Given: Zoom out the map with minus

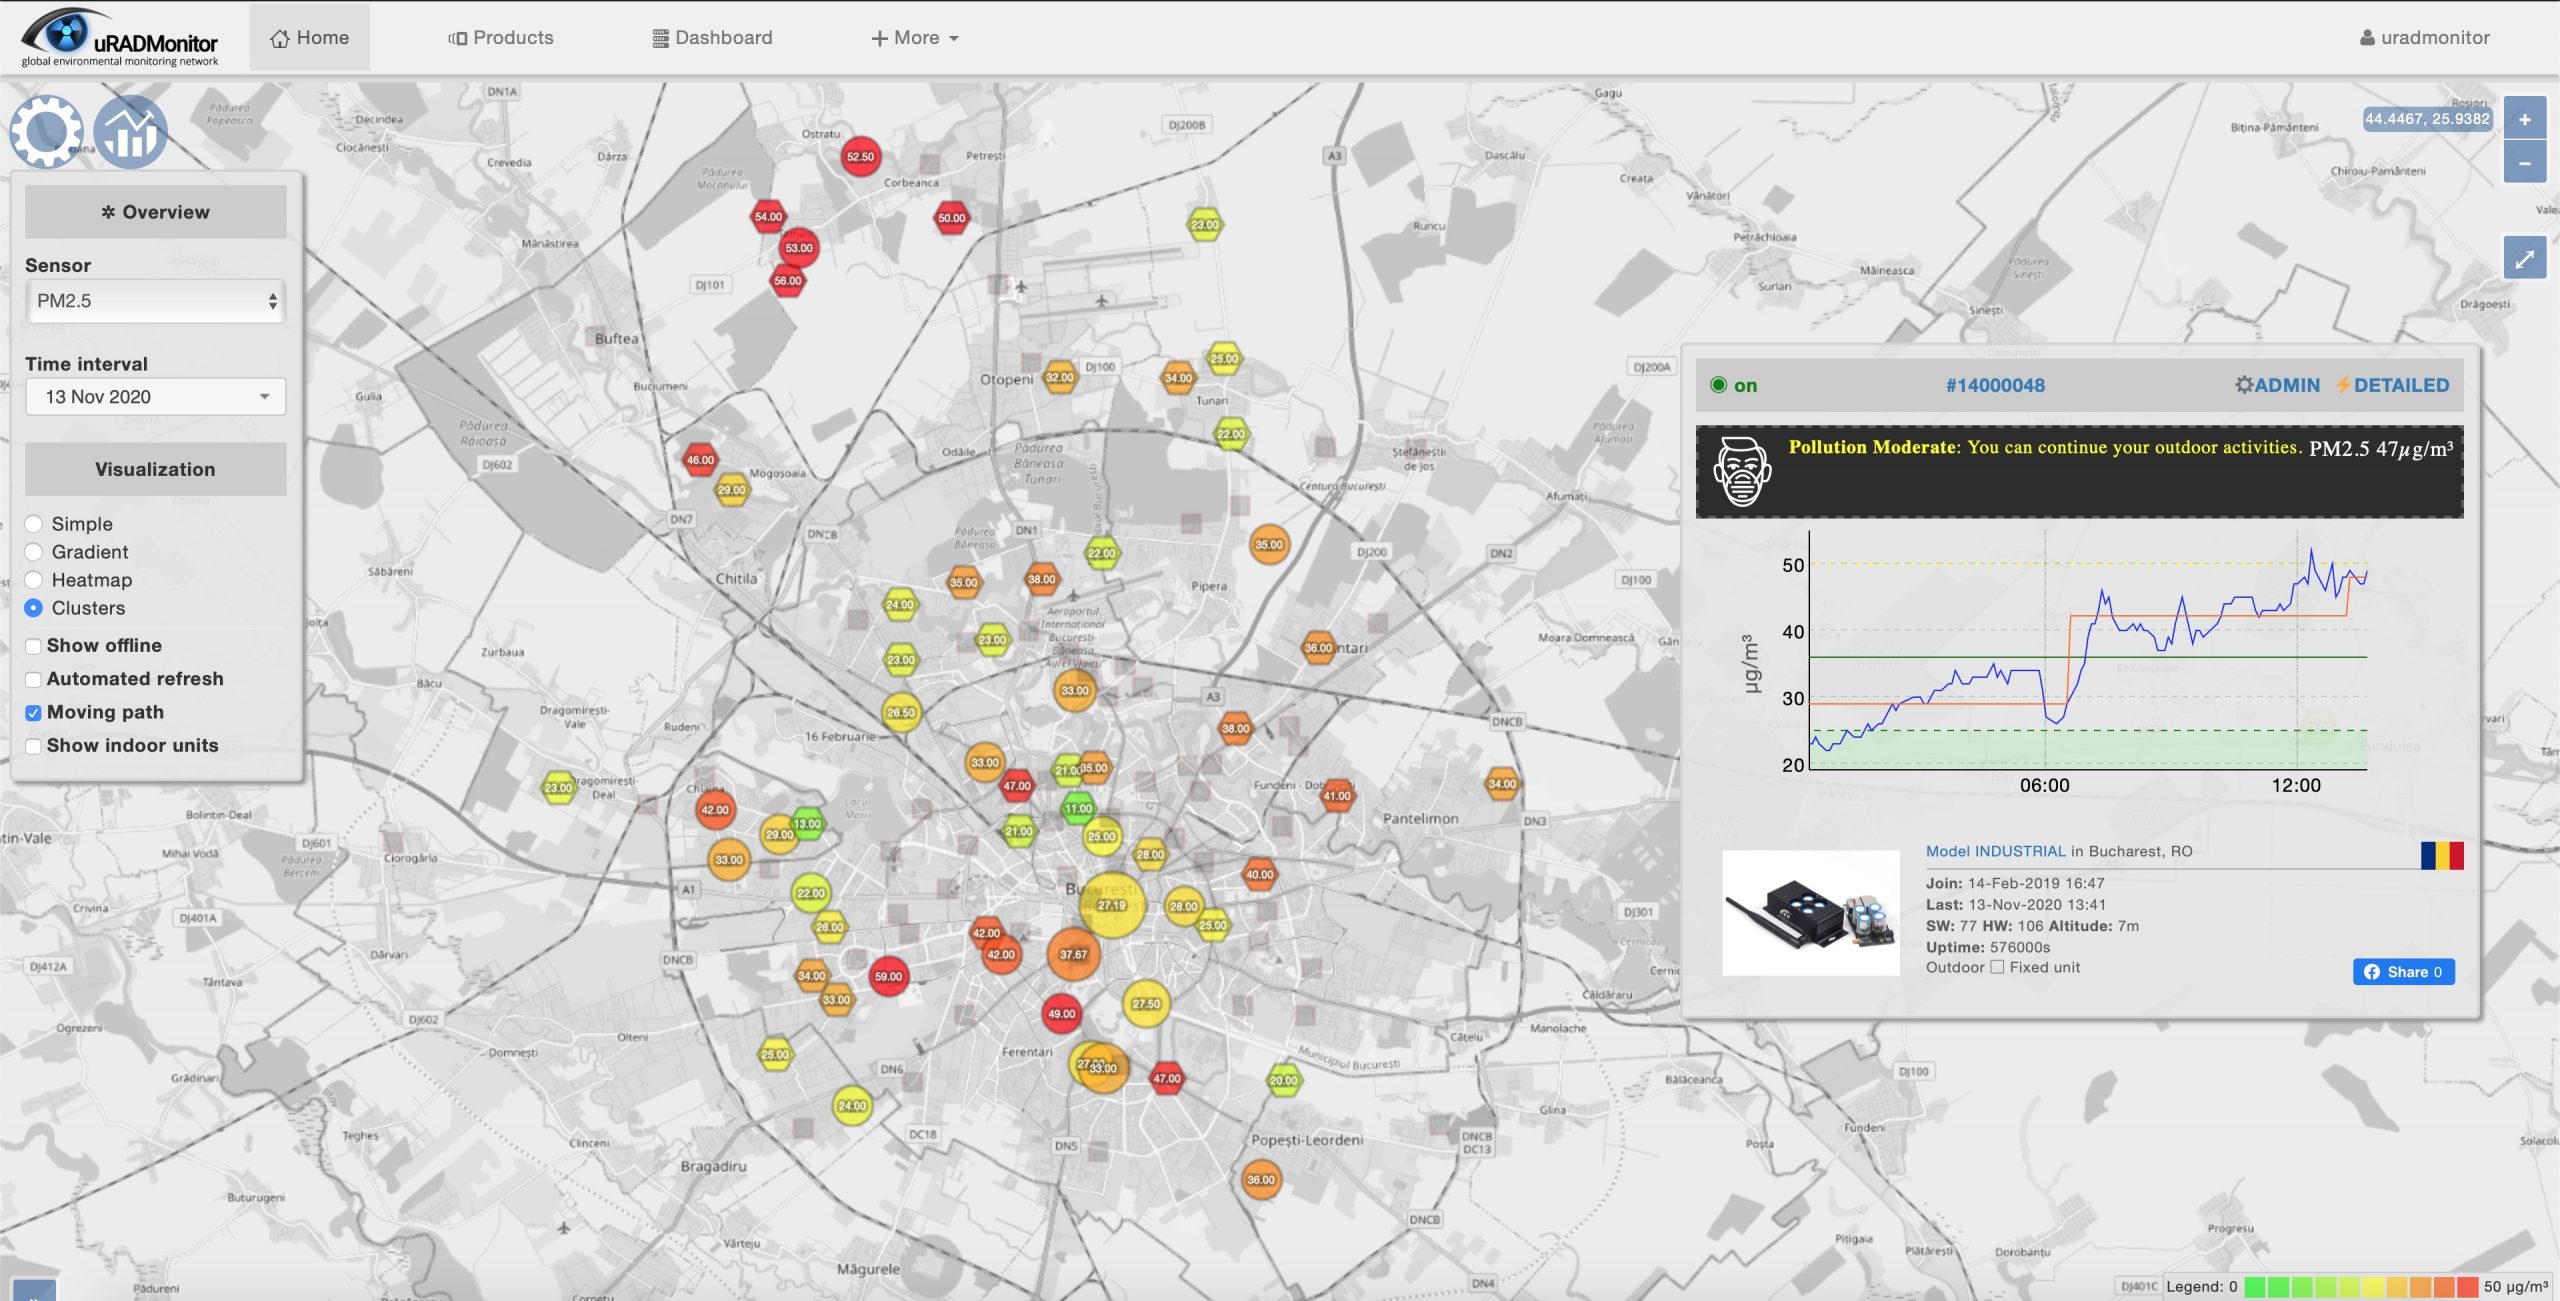Looking at the screenshot, I should pyautogui.click(x=2524, y=163).
